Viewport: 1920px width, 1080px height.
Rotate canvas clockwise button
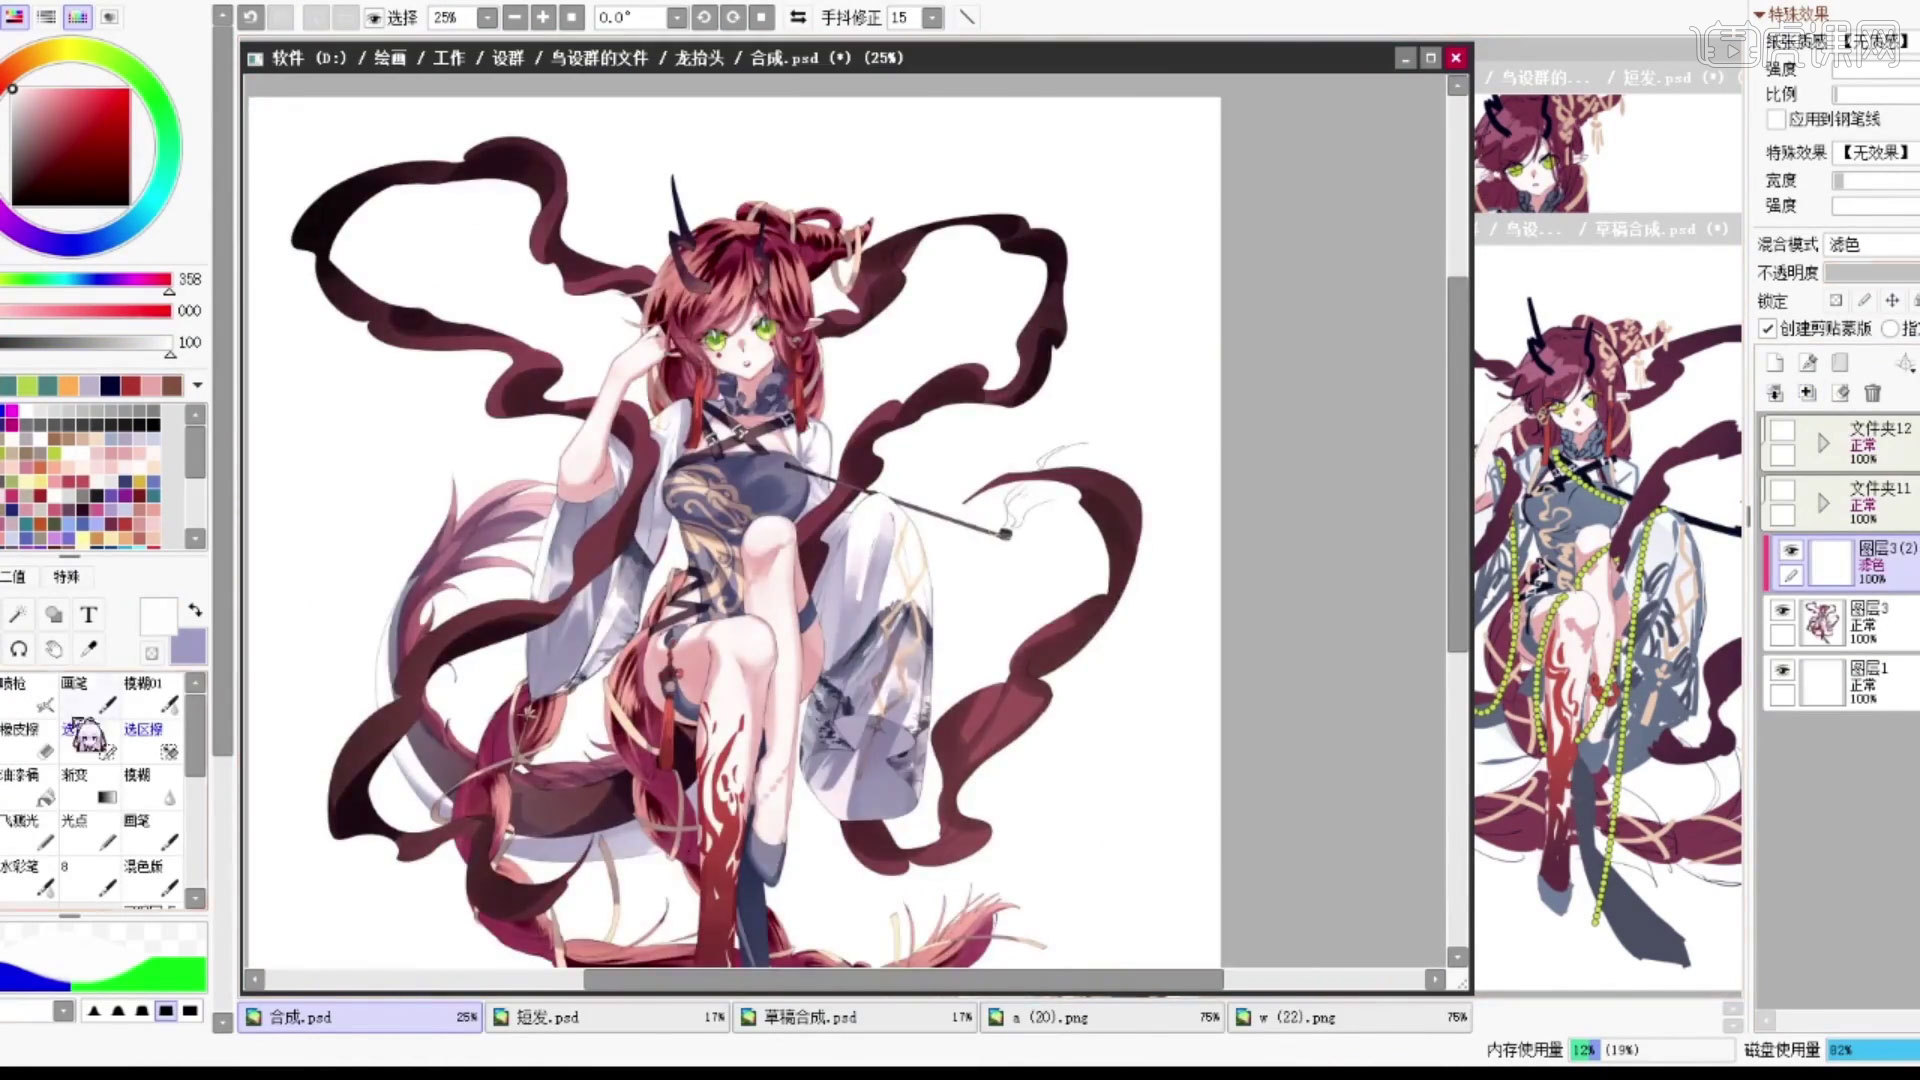point(733,17)
